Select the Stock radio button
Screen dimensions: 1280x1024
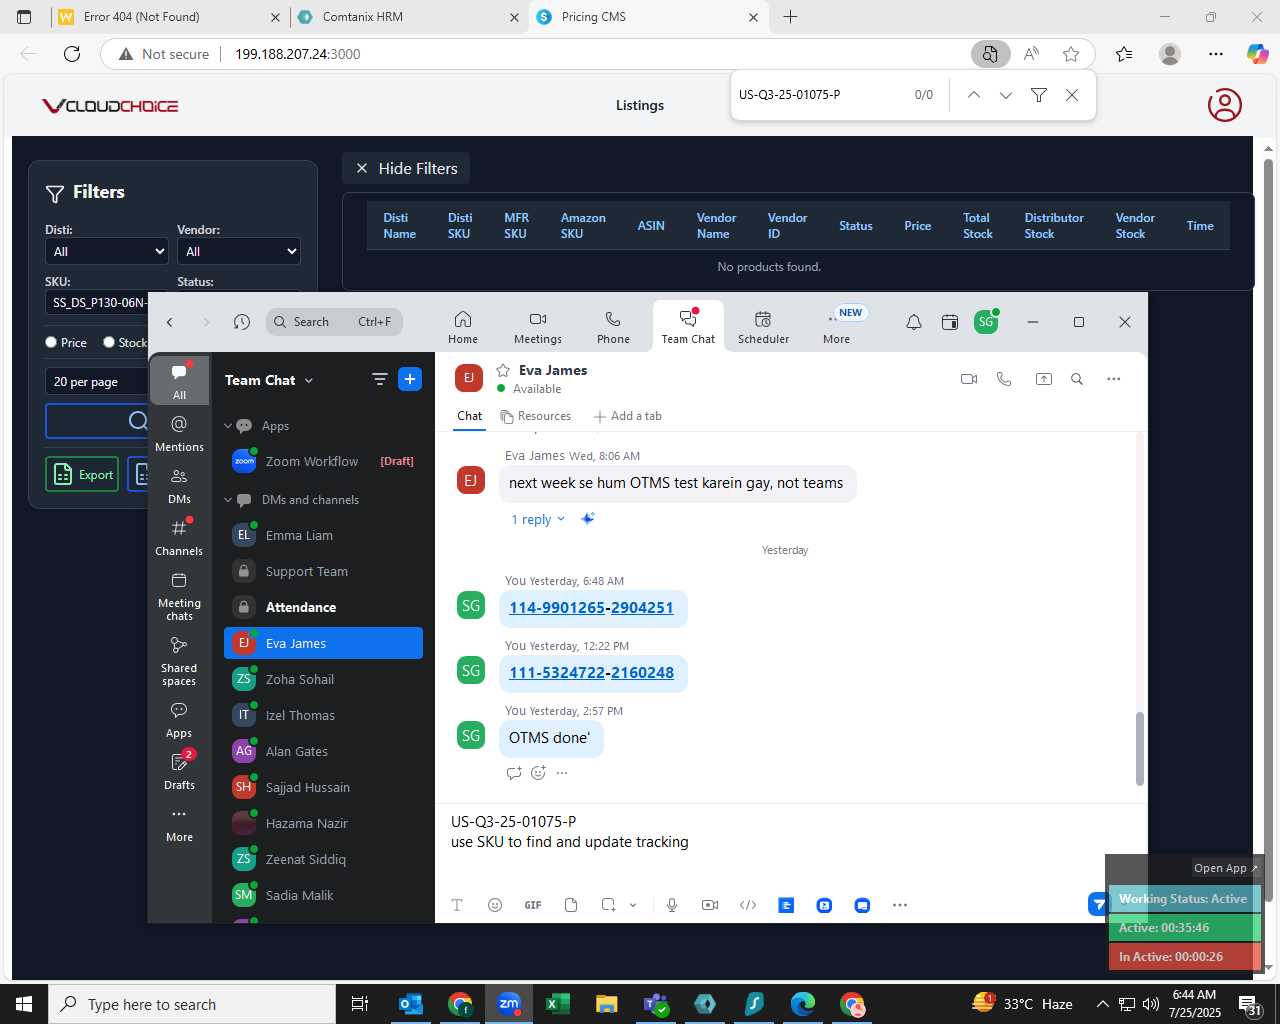click(x=109, y=342)
